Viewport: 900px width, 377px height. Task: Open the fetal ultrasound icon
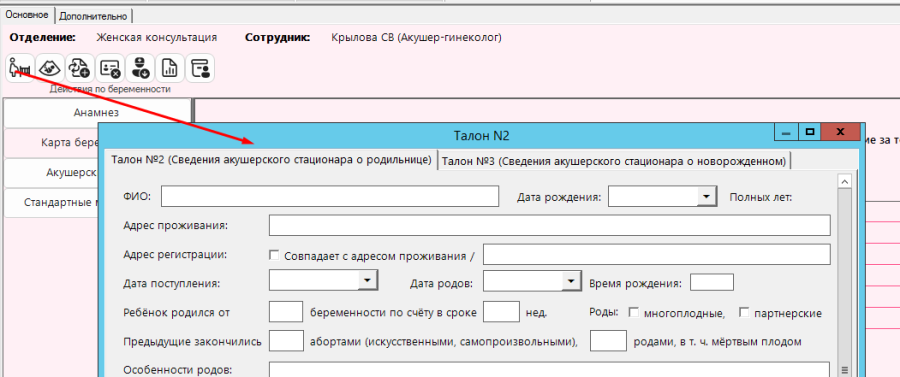[x=51, y=69]
